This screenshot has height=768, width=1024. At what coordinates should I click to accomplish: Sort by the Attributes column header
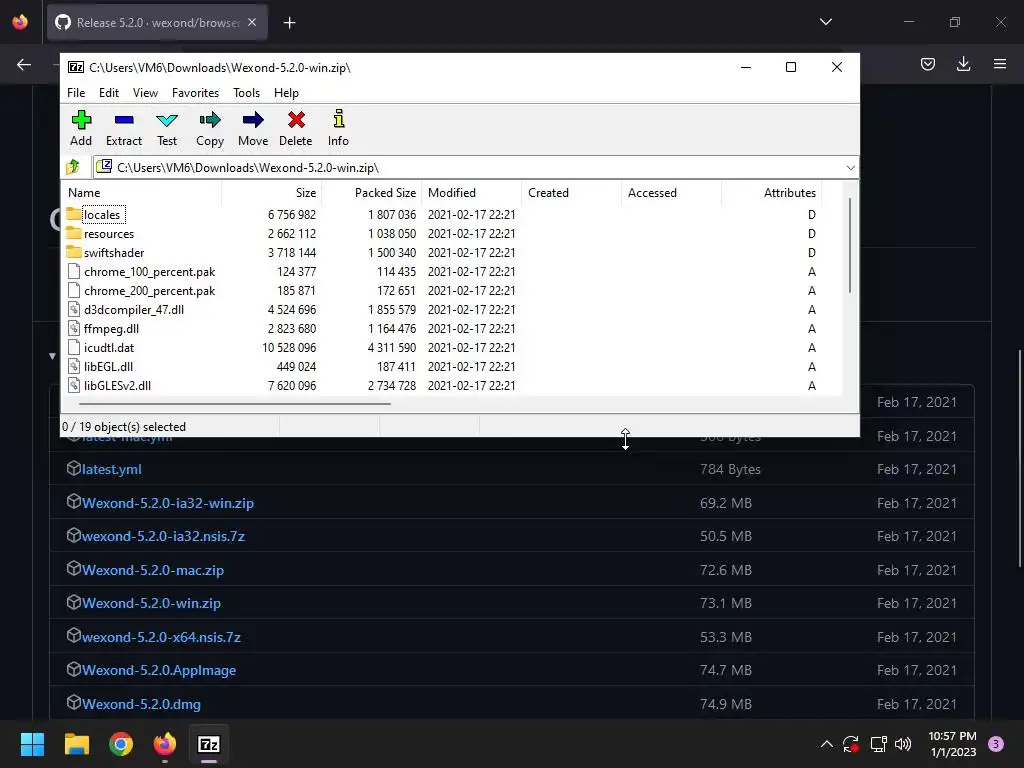(771, 193)
